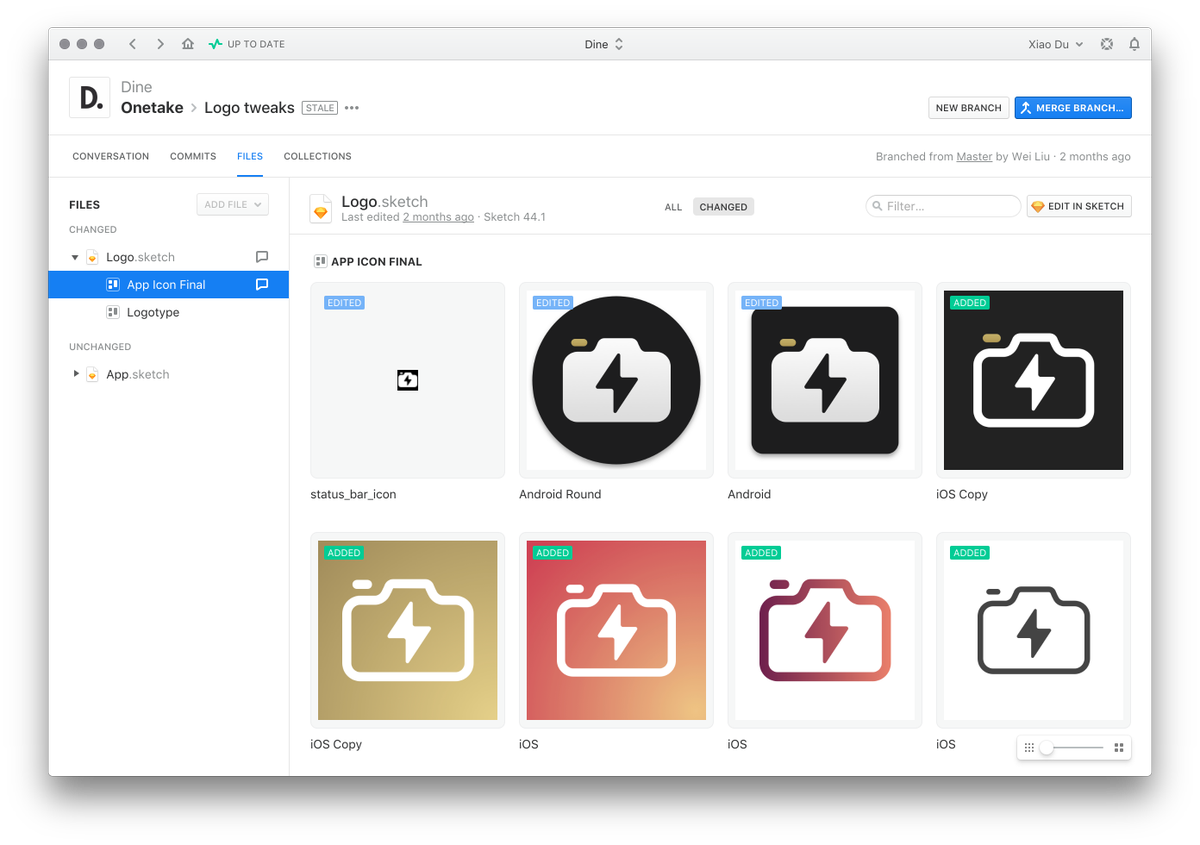The width and height of the screenshot is (1200, 845).
Task: Show ALL artboards
Action: (x=673, y=207)
